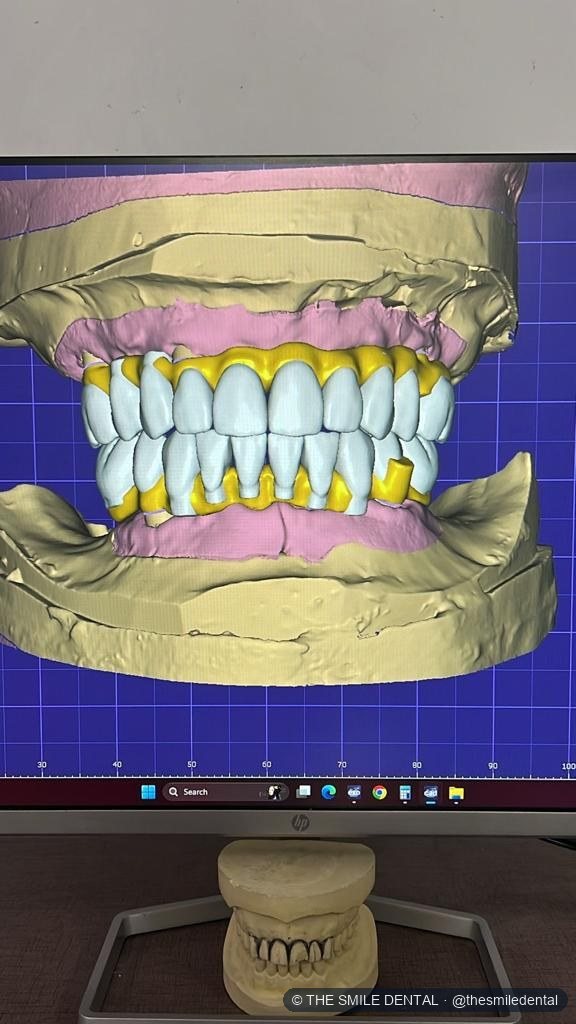Open Task View from the taskbar
Image resolution: width=576 pixels, height=1024 pixels.
tap(304, 792)
